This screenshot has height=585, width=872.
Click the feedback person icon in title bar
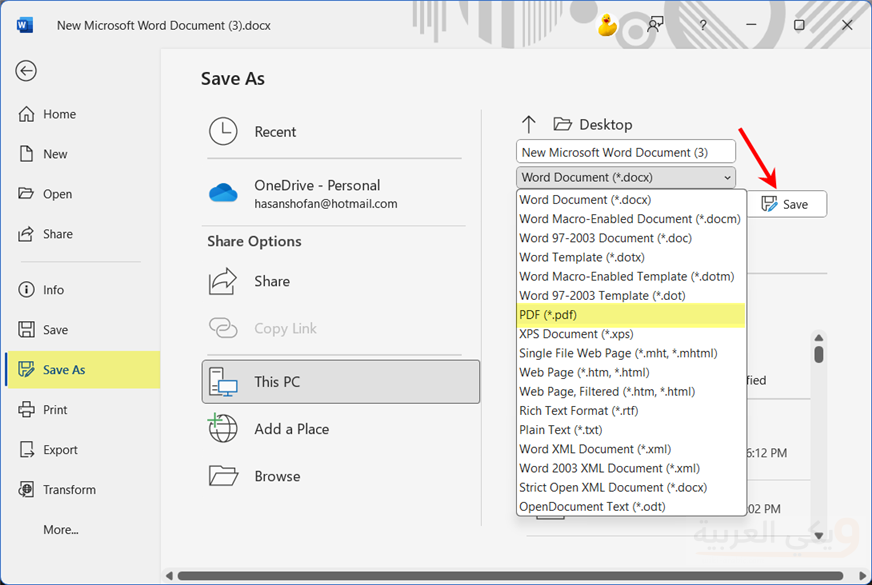(x=655, y=25)
